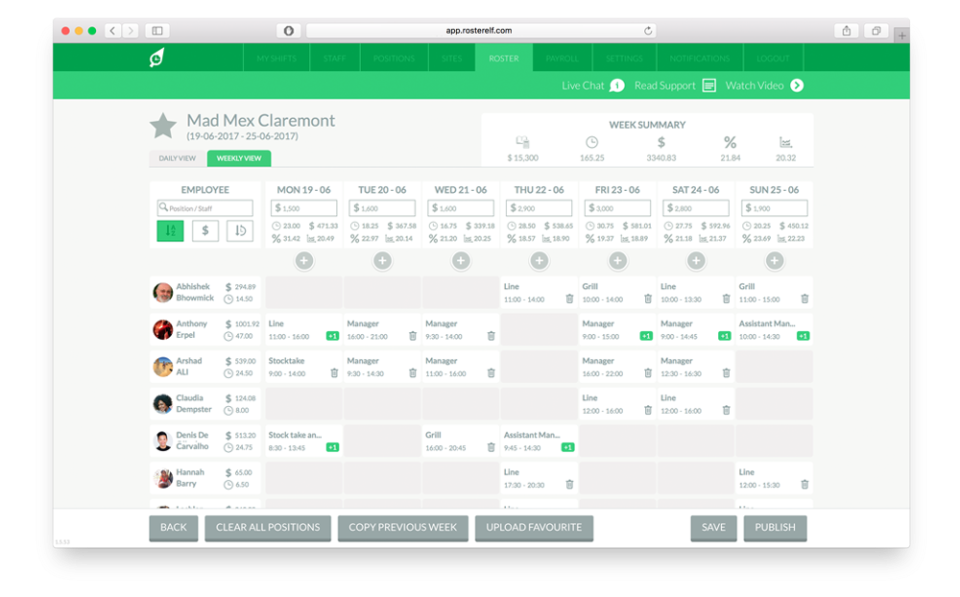Add a shift under Thursday 22-06
The image size is (960, 597).
(x=538, y=260)
